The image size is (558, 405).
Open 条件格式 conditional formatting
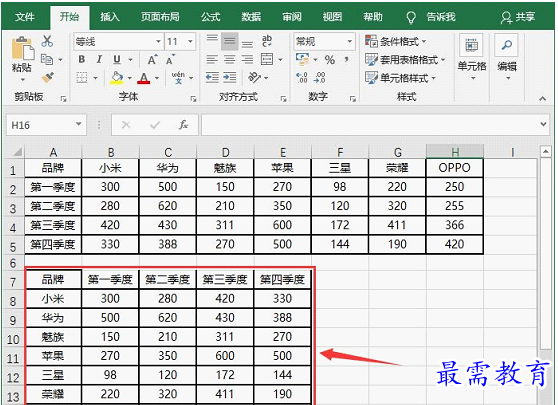click(395, 41)
